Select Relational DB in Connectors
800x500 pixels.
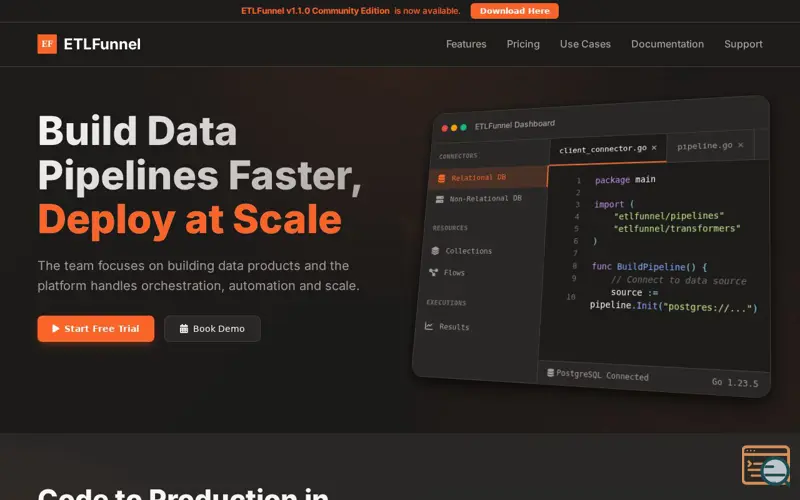[x=488, y=178]
